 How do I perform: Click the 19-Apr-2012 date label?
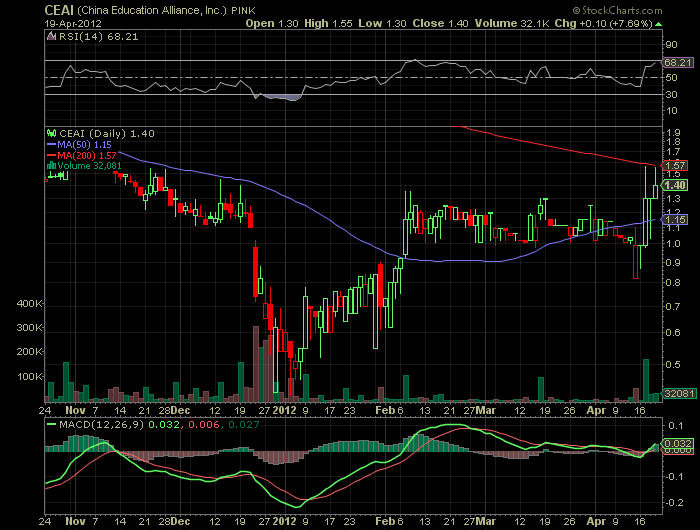pyautogui.click(x=73, y=24)
